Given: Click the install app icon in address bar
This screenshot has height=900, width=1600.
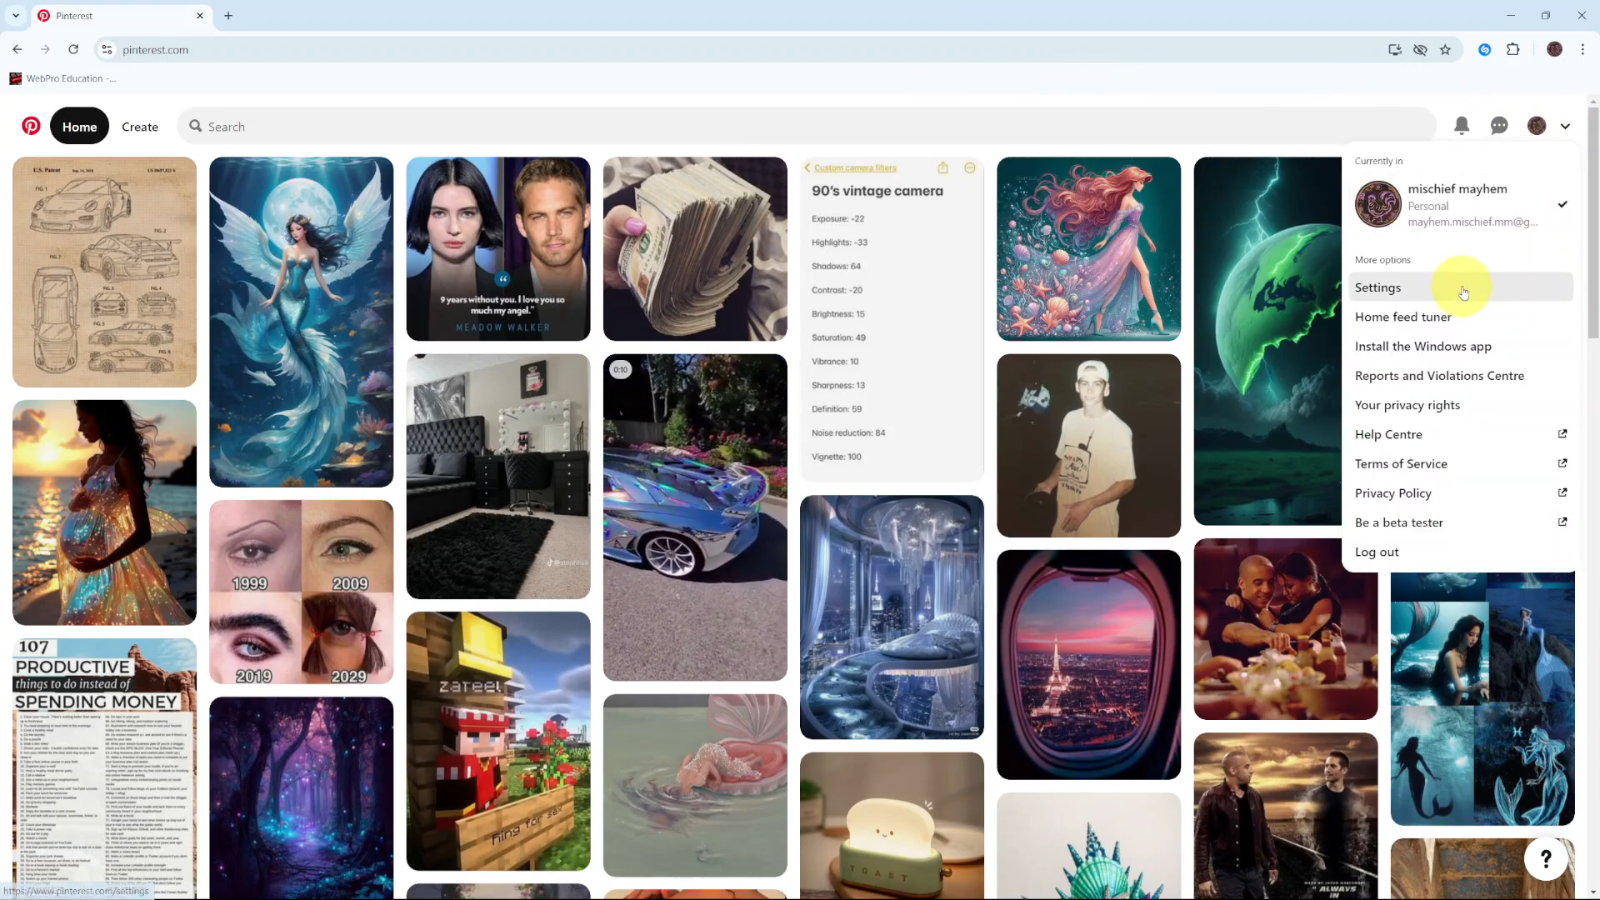Looking at the screenshot, I should [x=1395, y=49].
